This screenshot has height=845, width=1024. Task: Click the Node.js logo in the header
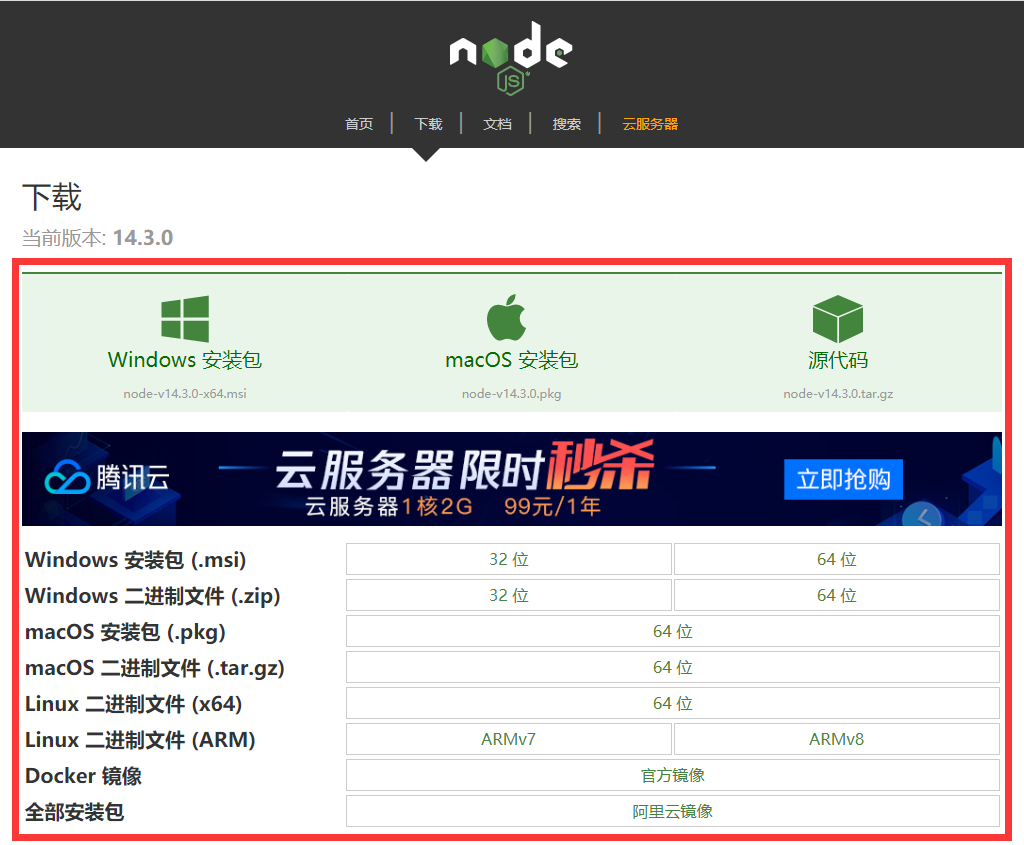[x=511, y=59]
